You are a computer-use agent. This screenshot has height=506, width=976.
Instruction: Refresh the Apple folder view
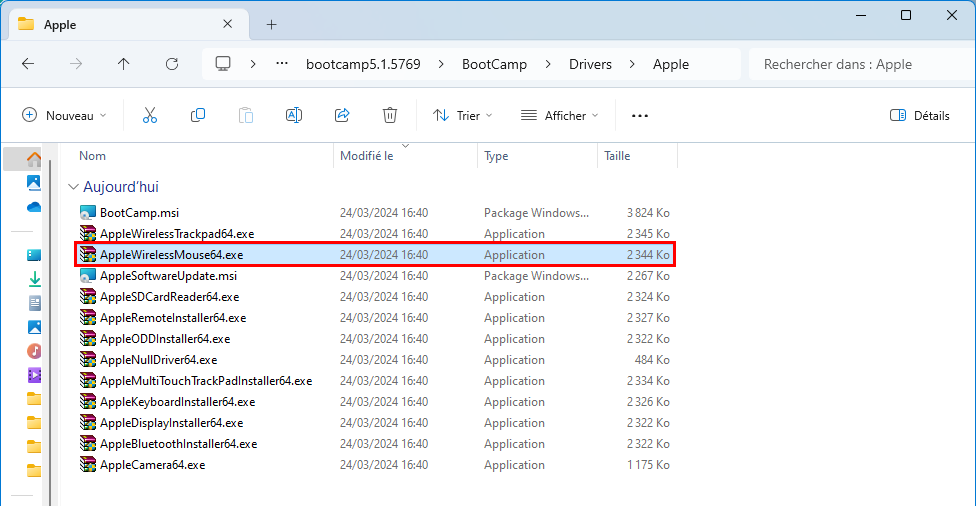pos(172,64)
